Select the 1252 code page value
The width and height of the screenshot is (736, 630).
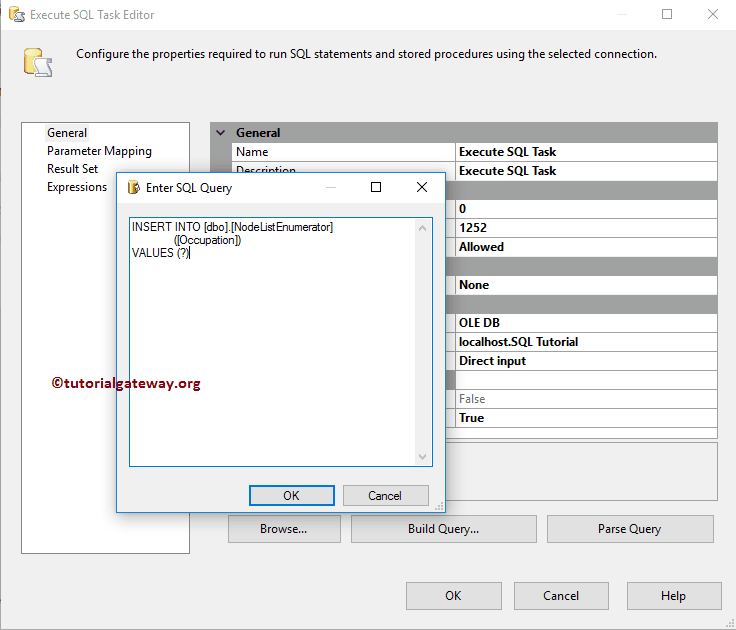[586, 228]
